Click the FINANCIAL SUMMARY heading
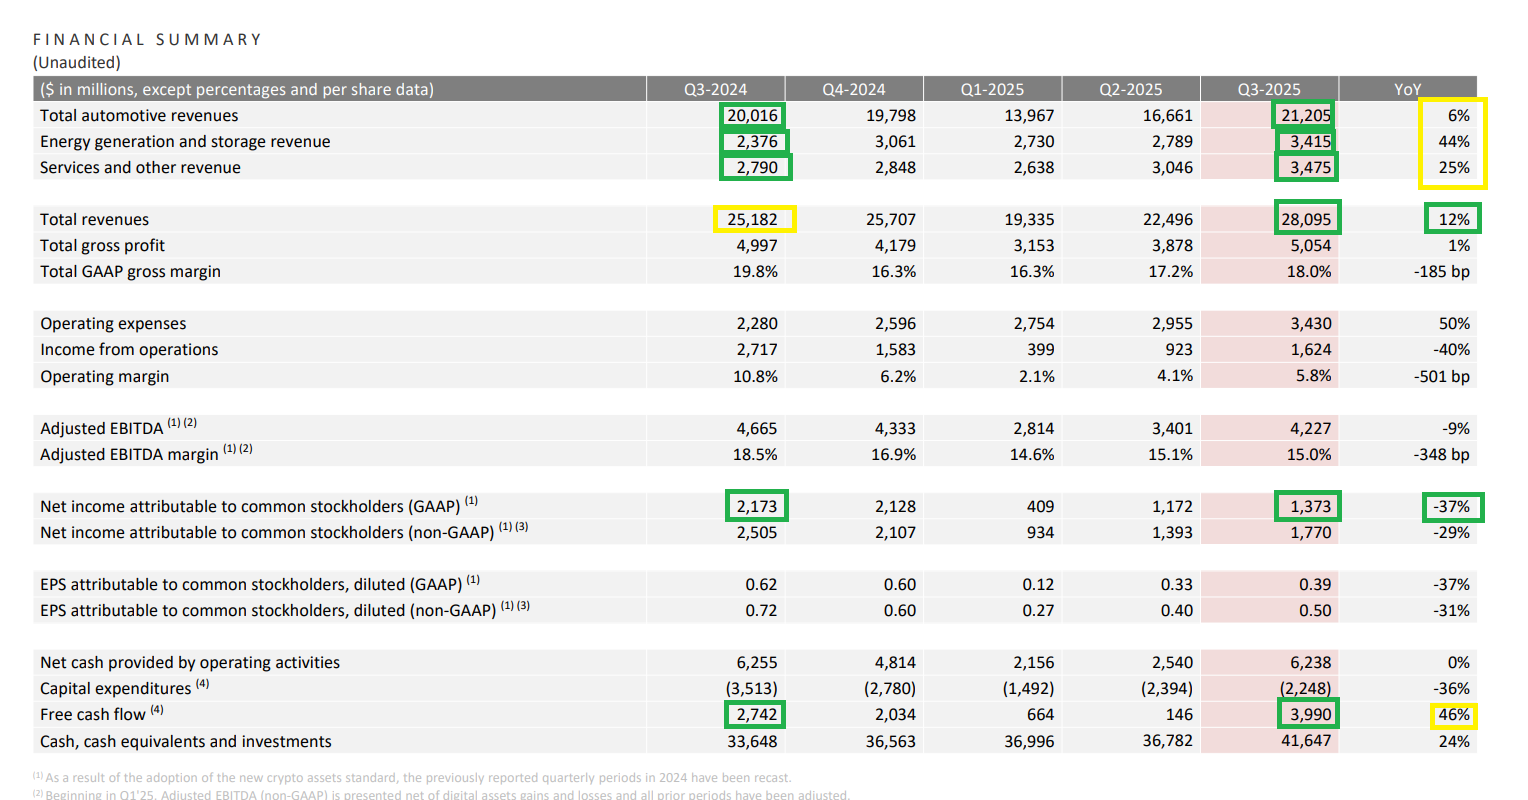The height and width of the screenshot is (800, 1528). coord(147,39)
